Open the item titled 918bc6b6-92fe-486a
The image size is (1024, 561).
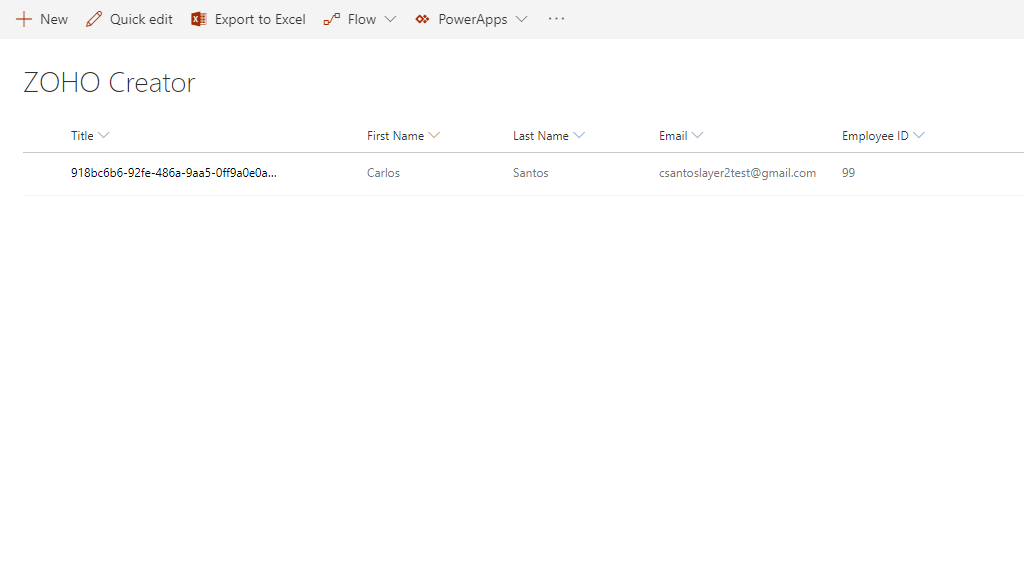point(173,173)
